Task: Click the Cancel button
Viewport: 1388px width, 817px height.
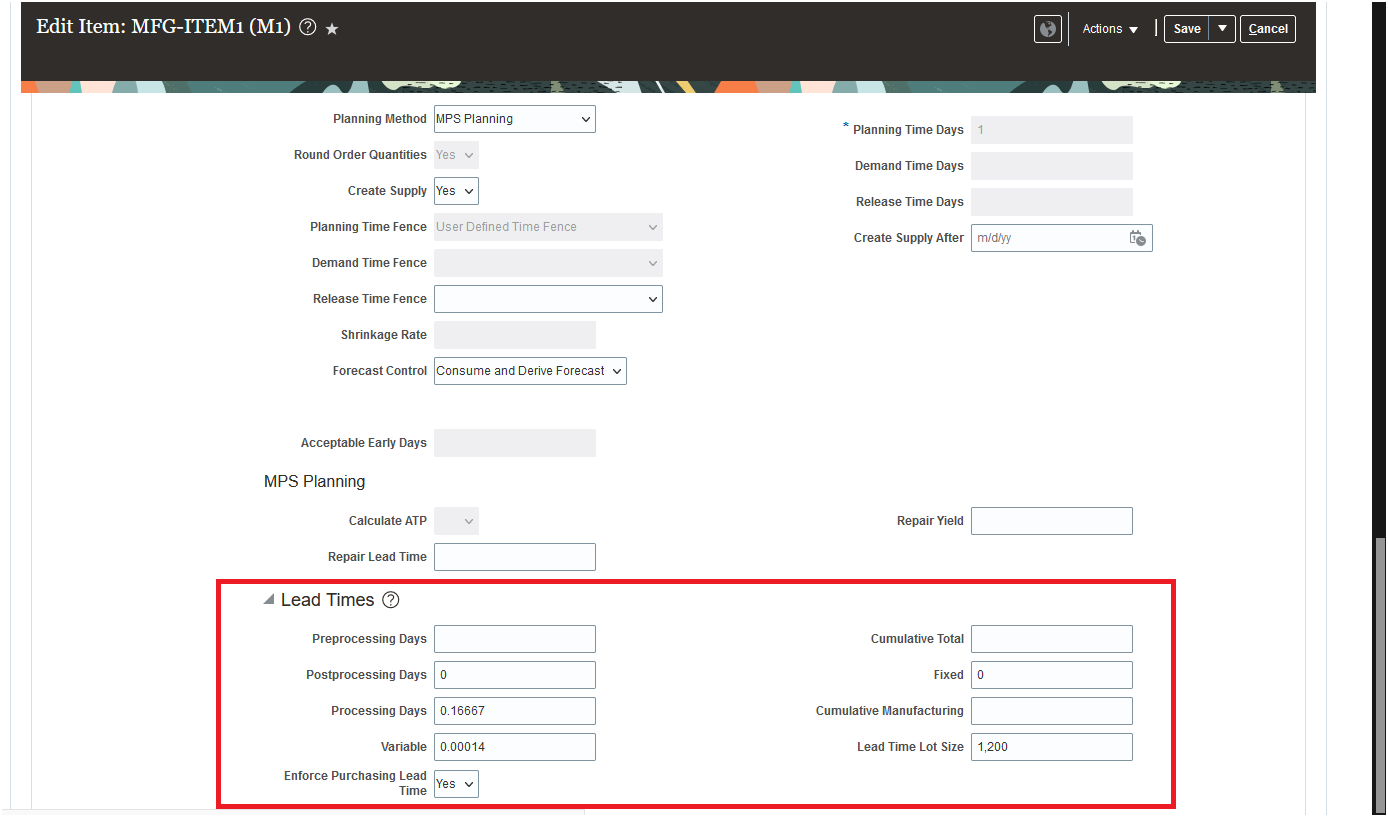Action: 1268,29
